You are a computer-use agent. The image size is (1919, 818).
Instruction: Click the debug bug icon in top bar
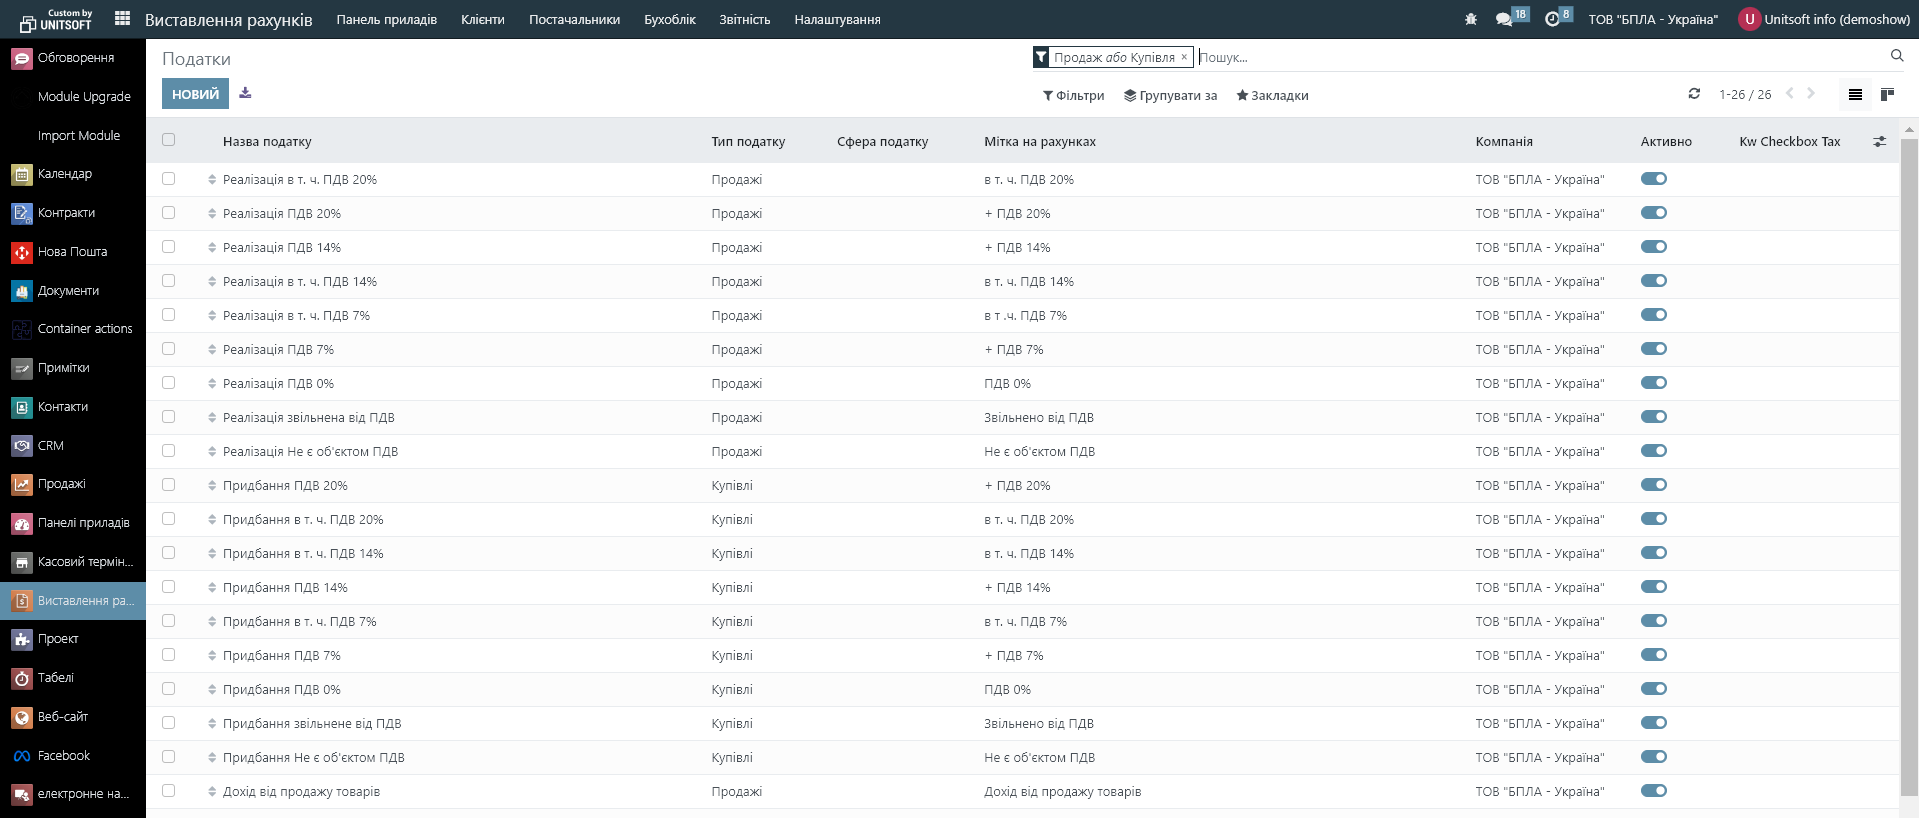(x=1470, y=19)
